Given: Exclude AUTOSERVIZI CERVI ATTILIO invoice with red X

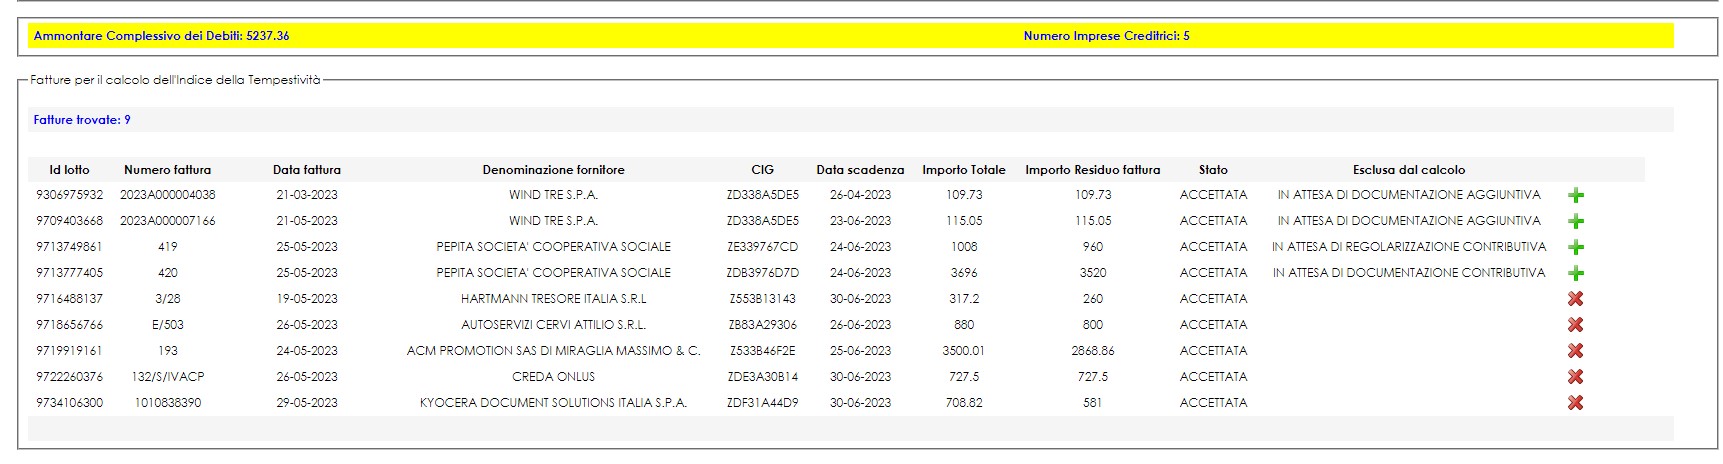Looking at the screenshot, I should 1575,325.
